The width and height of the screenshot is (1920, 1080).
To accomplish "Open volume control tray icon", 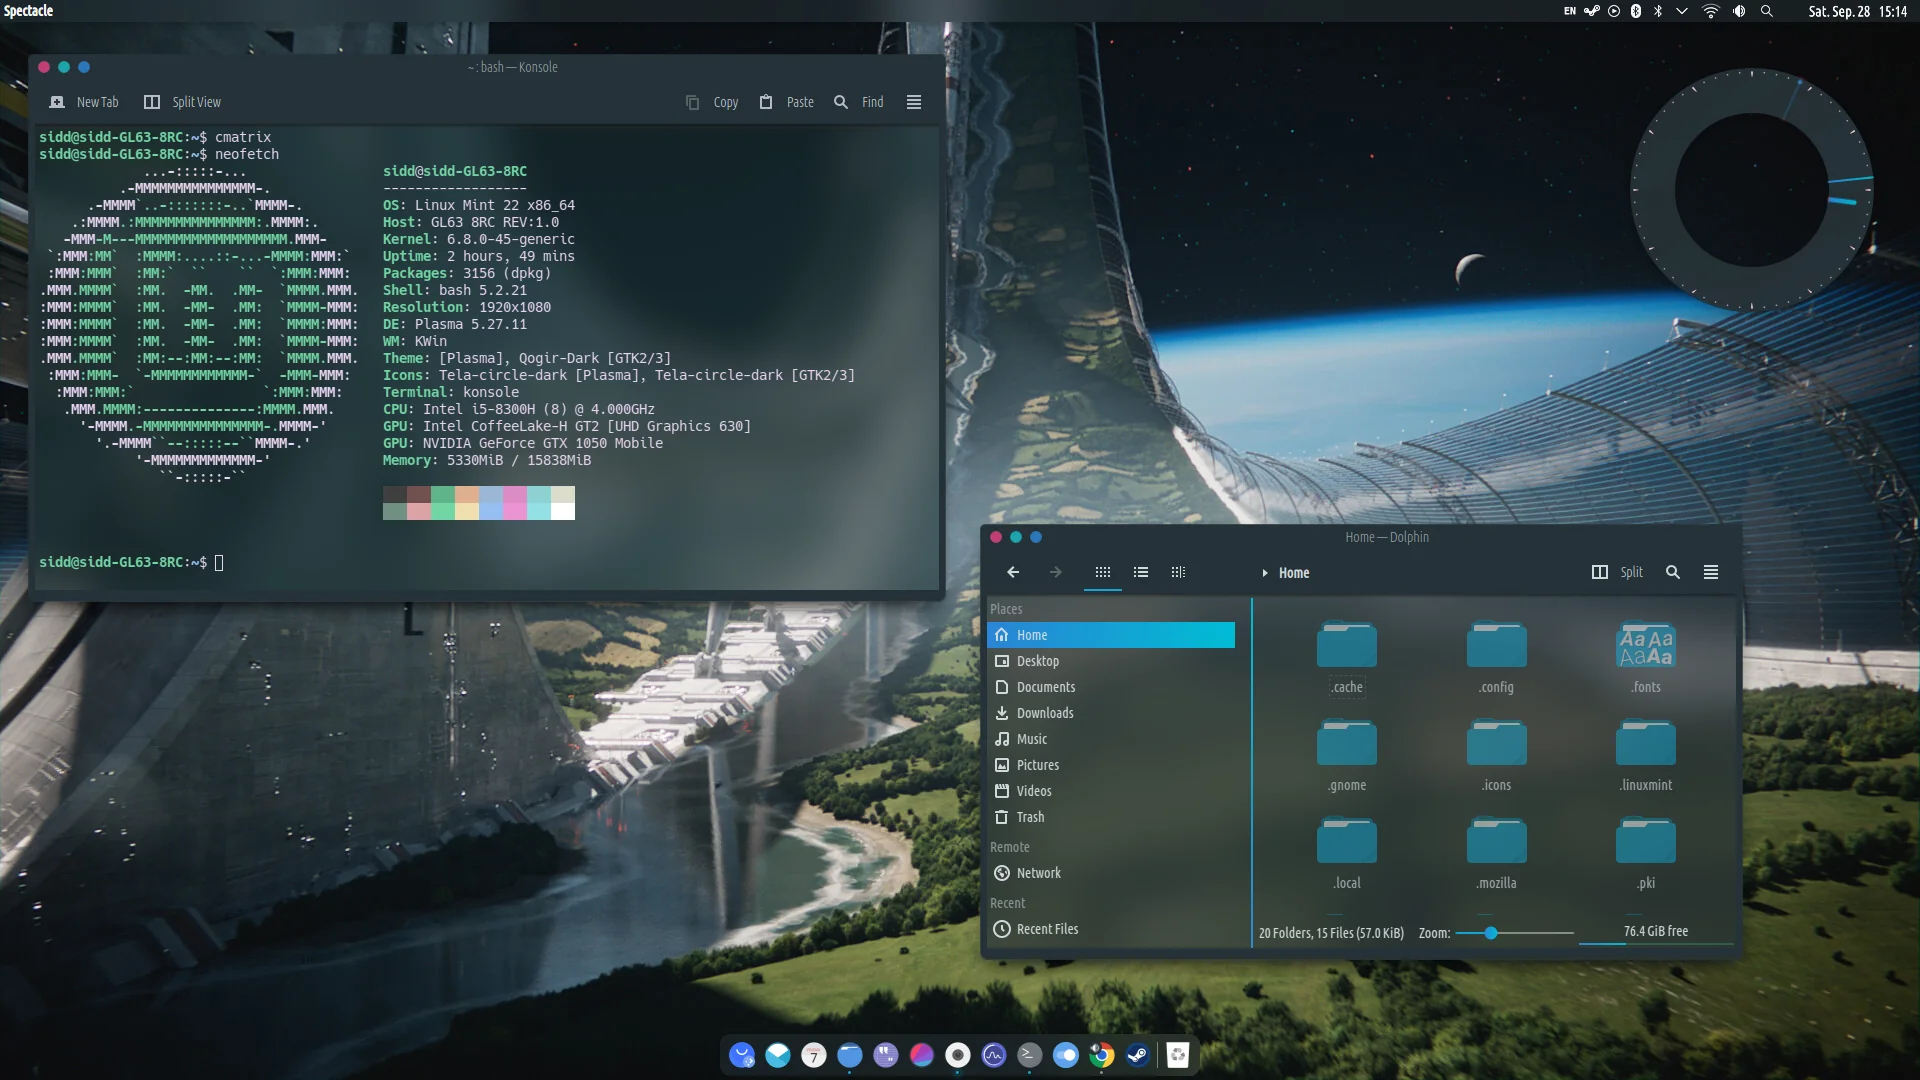I will [x=1739, y=11].
